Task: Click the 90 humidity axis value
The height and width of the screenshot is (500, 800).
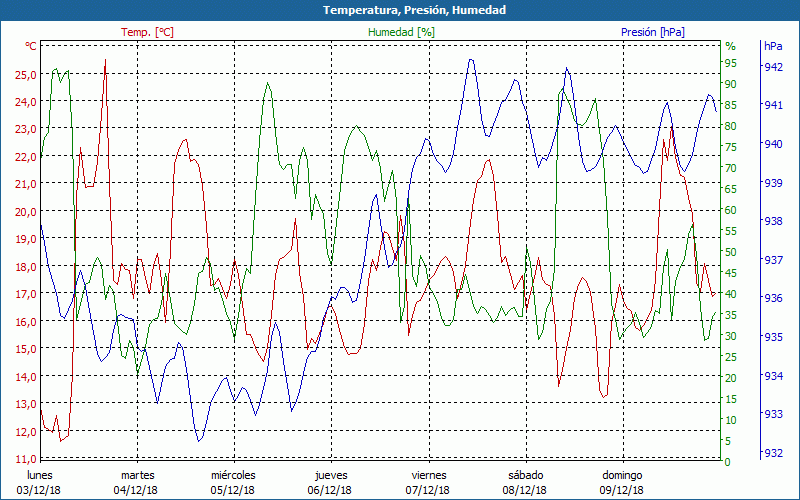Action: 731,84
